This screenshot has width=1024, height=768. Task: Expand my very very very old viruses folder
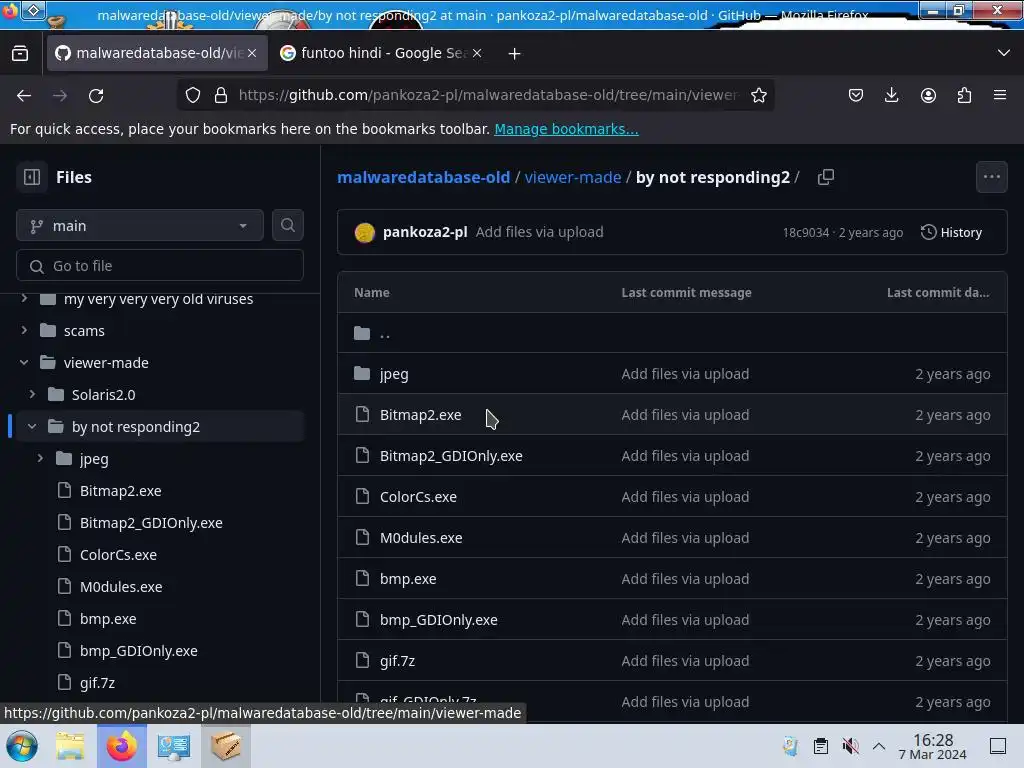(24, 298)
